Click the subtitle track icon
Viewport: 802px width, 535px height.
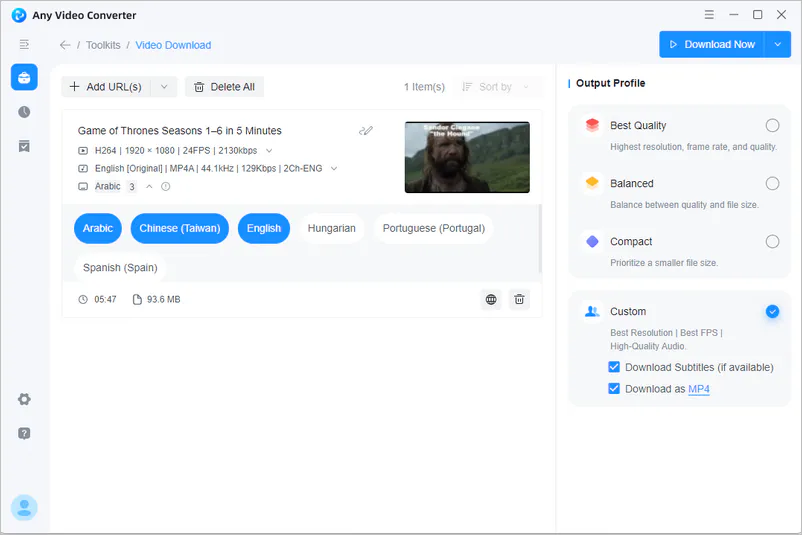click(83, 187)
